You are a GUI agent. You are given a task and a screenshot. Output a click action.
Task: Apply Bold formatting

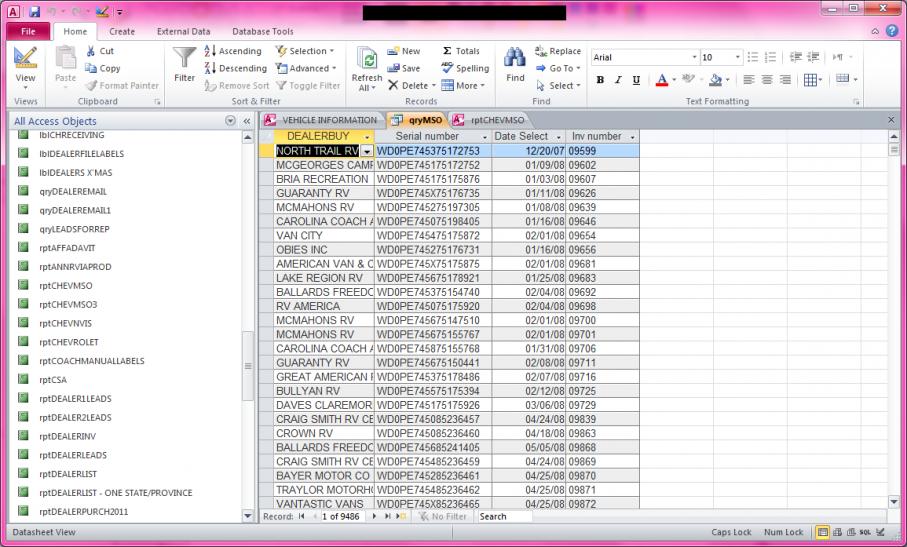click(x=600, y=80)
